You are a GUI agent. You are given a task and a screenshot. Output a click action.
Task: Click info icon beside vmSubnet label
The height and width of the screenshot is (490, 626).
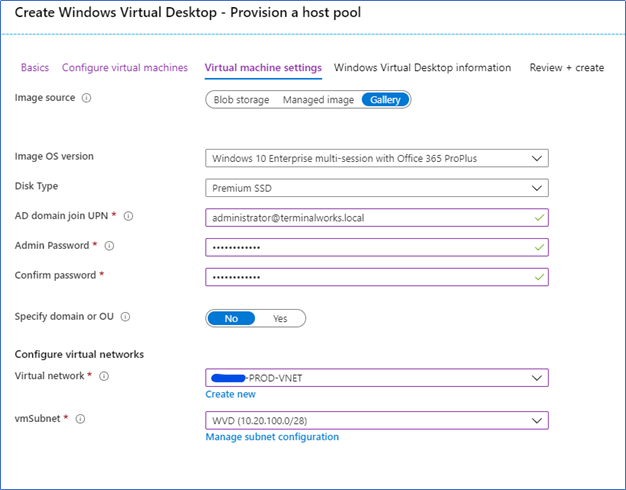coord(80,419)
